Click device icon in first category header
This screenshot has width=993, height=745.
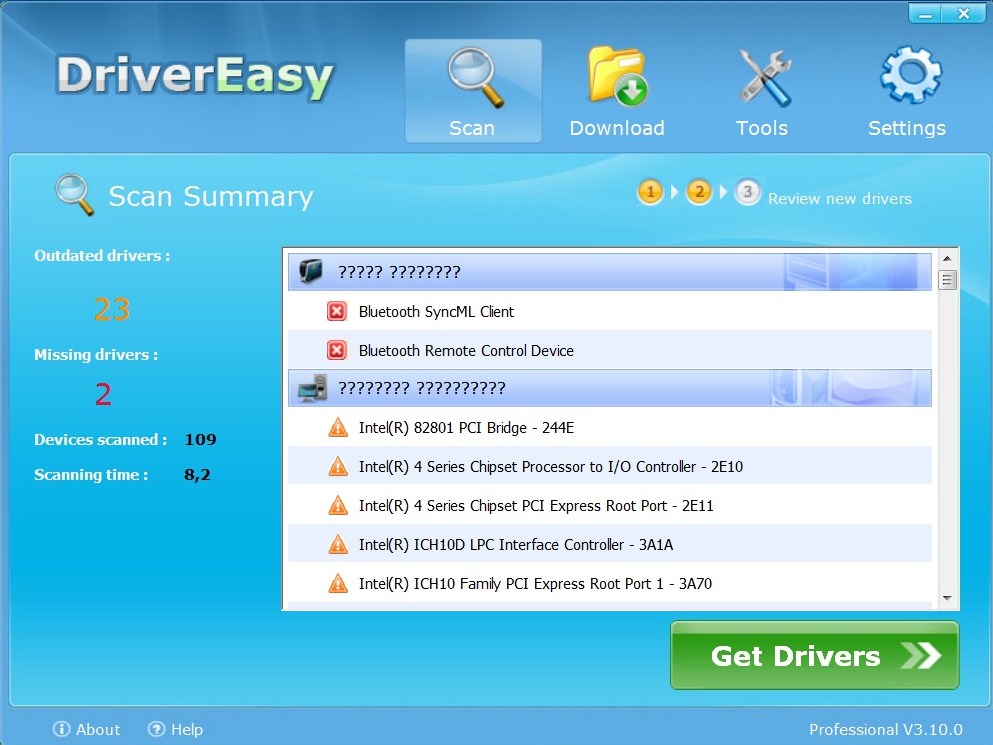click(311, 271)
